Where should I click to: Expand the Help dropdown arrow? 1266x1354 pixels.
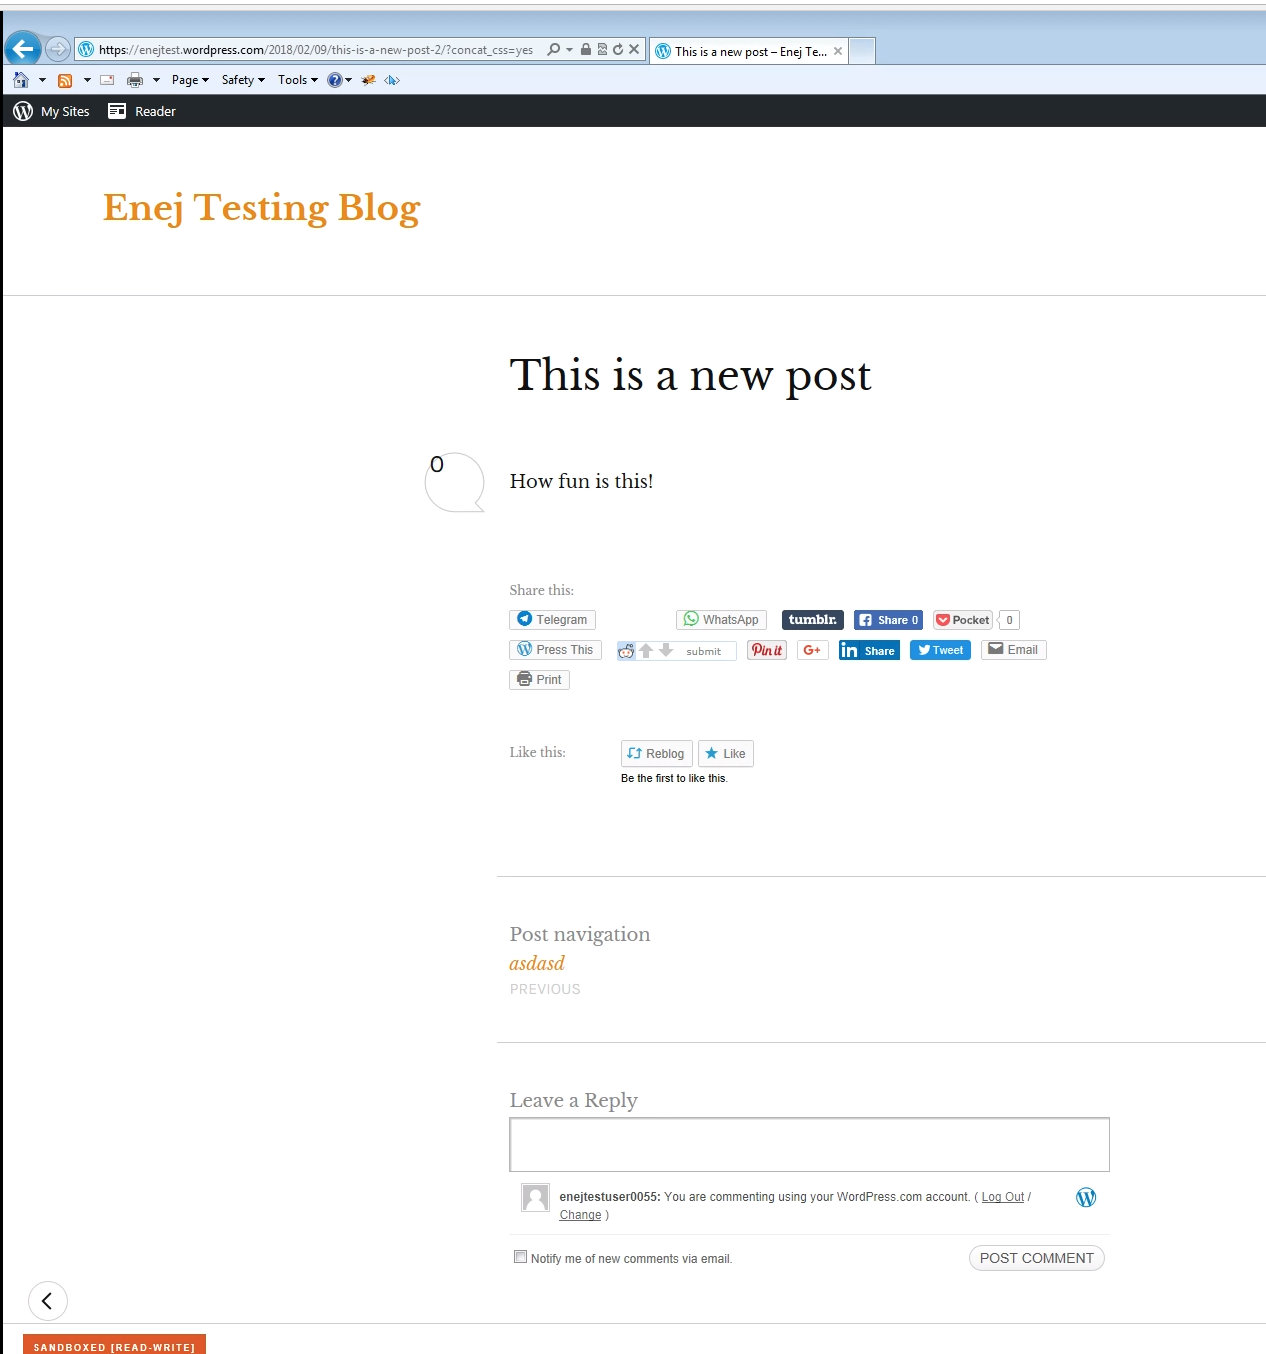[349, 80]
